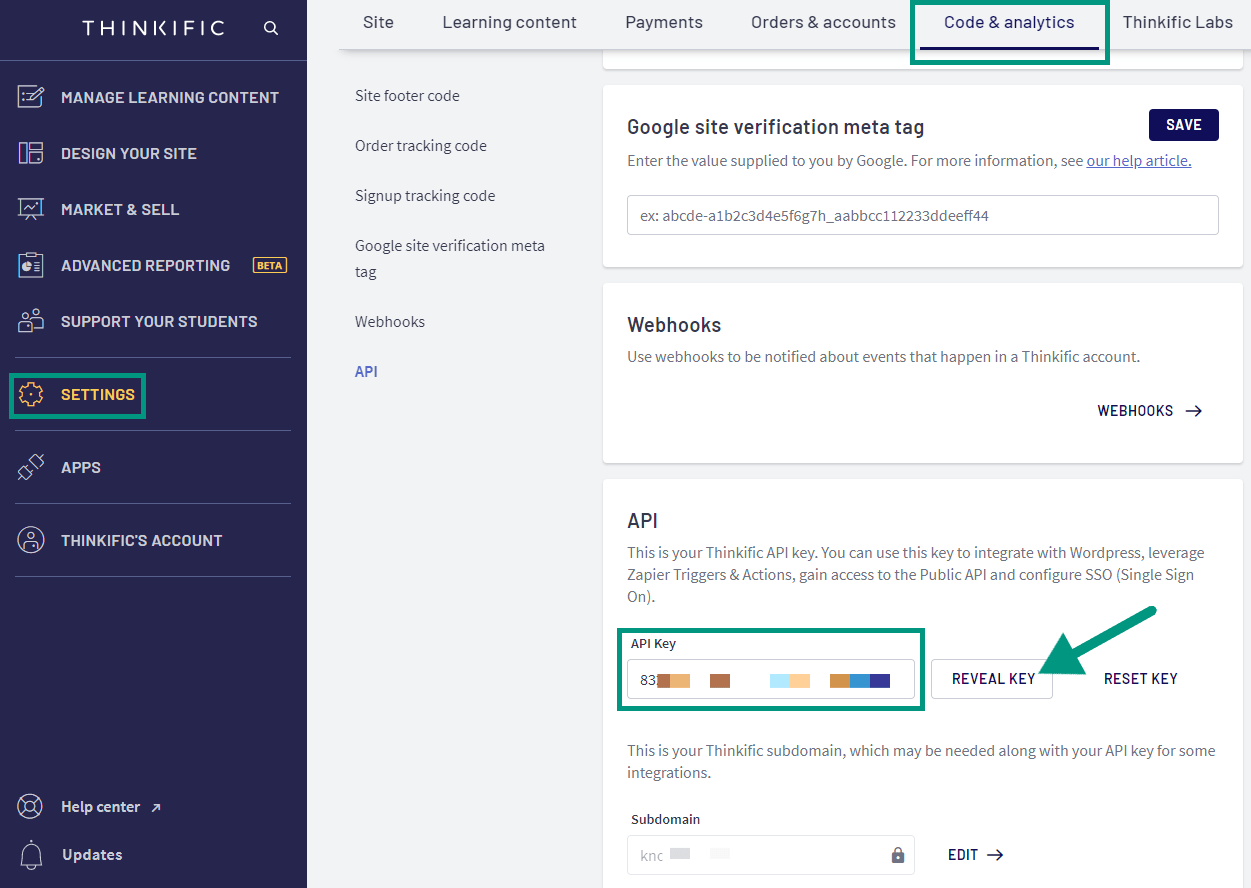This screenshot has height=888, width=1251.
Task: Open the Thinkific Labs tab
Action: [x=1178, y=21]
